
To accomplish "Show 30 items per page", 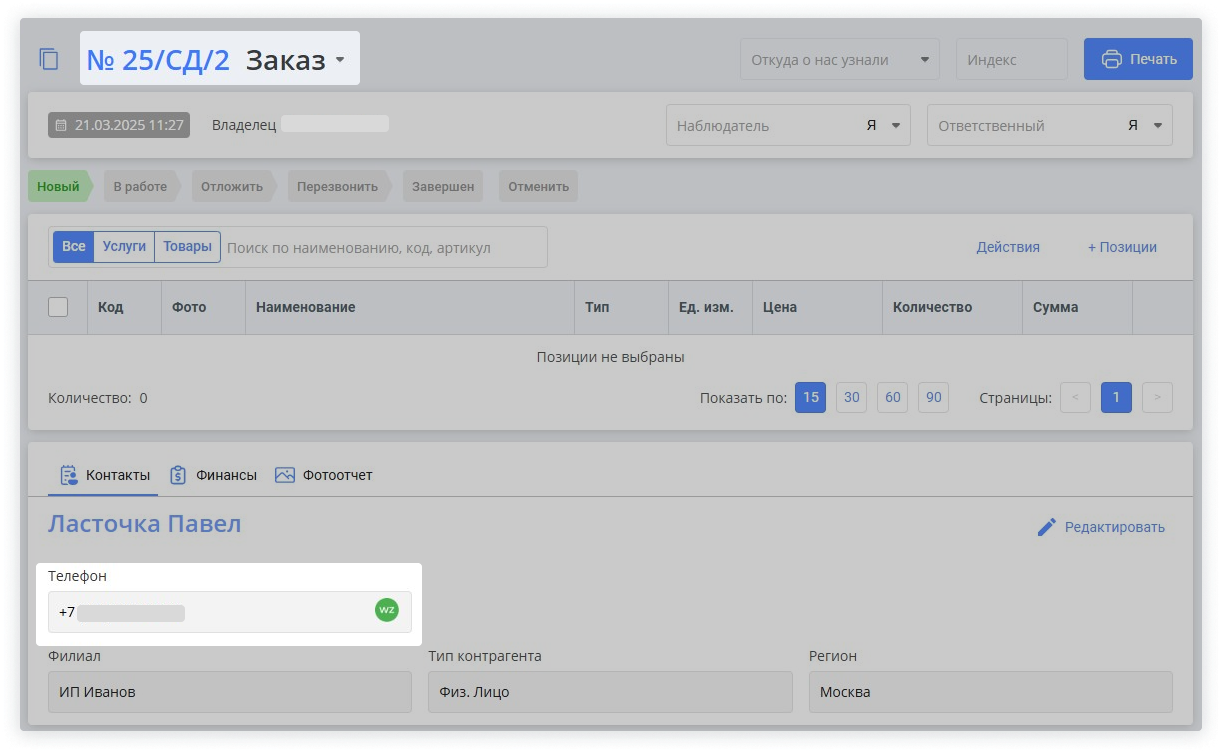I will [851, 397].
